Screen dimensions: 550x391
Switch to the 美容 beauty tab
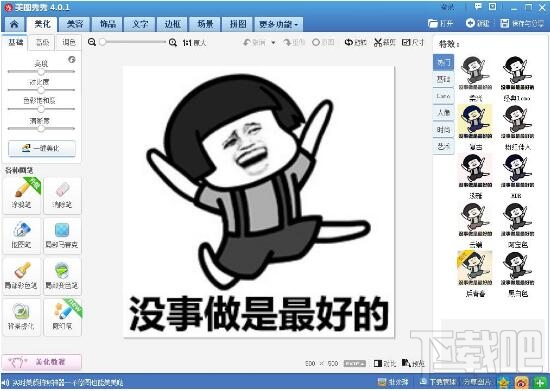pos(75,24)
